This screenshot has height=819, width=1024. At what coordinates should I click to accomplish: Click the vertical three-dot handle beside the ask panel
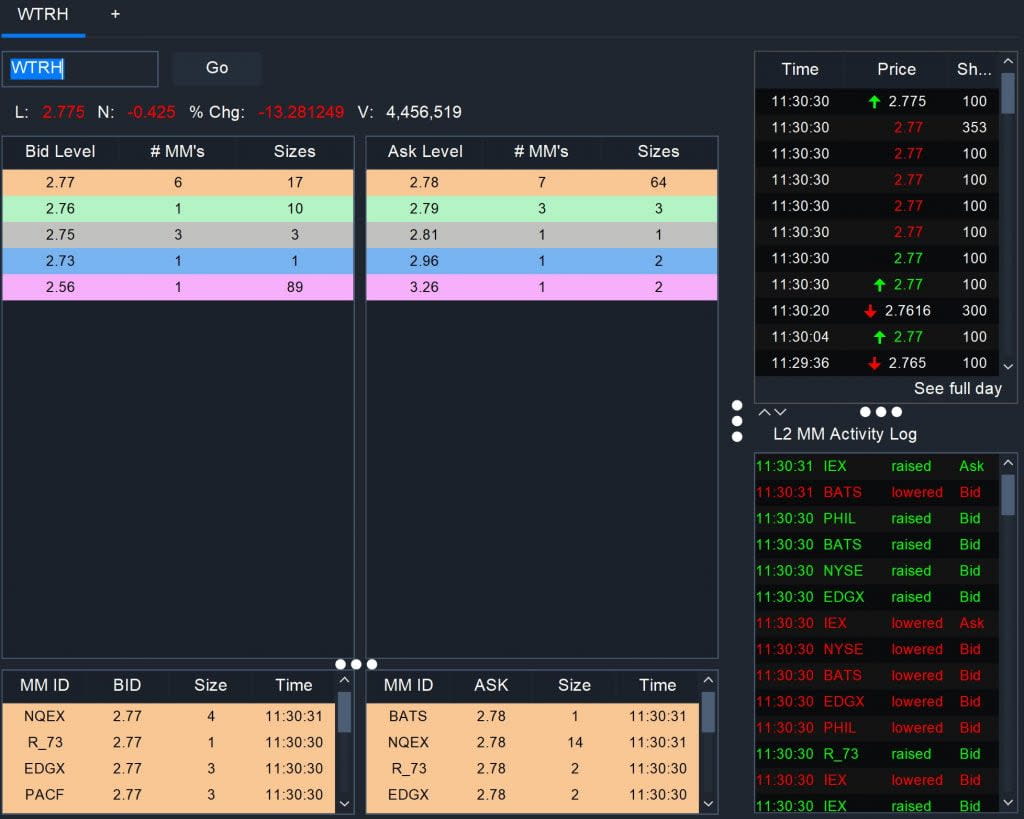pyautogui.click(x=737, y=421)
